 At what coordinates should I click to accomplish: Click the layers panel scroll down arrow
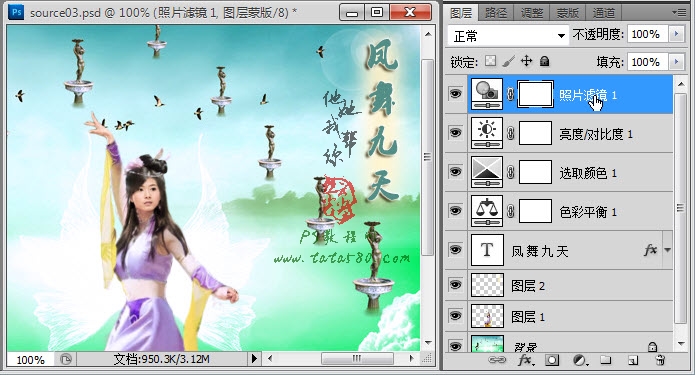click(x=681, y=344)
